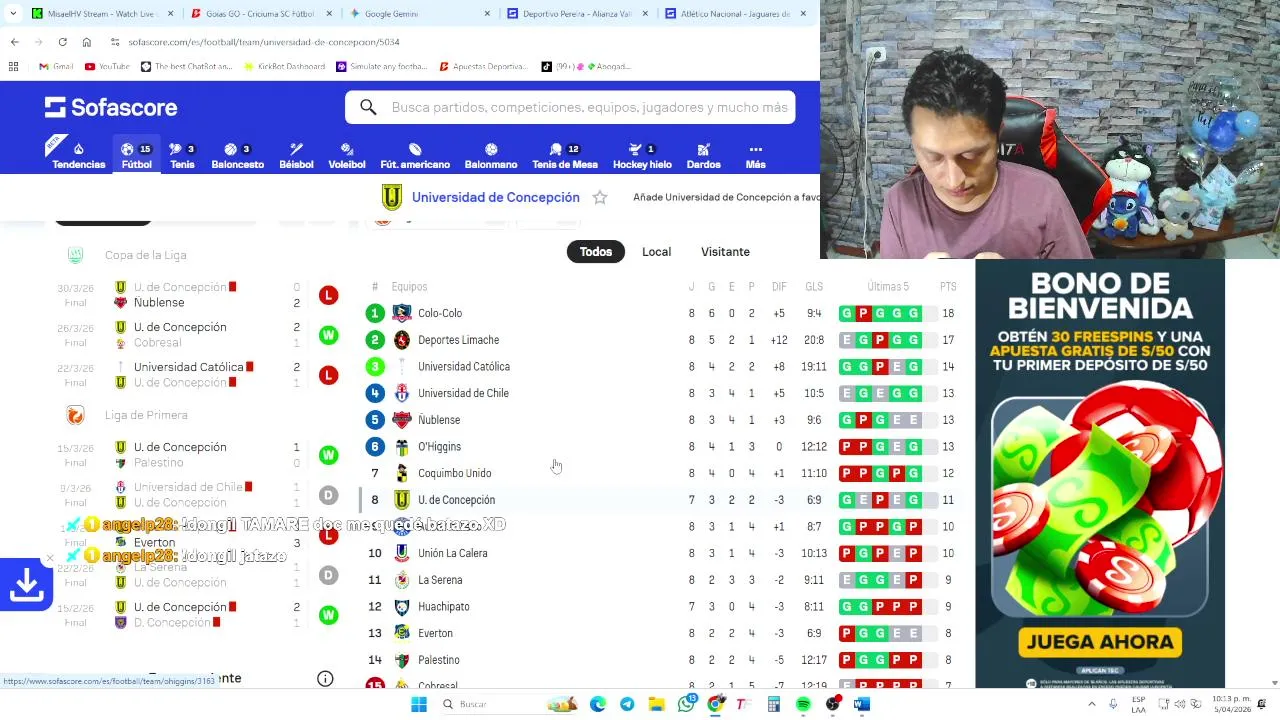Open the Béisbol sport icon
This screenshot has width=1280, height=720.
point(296,155)
